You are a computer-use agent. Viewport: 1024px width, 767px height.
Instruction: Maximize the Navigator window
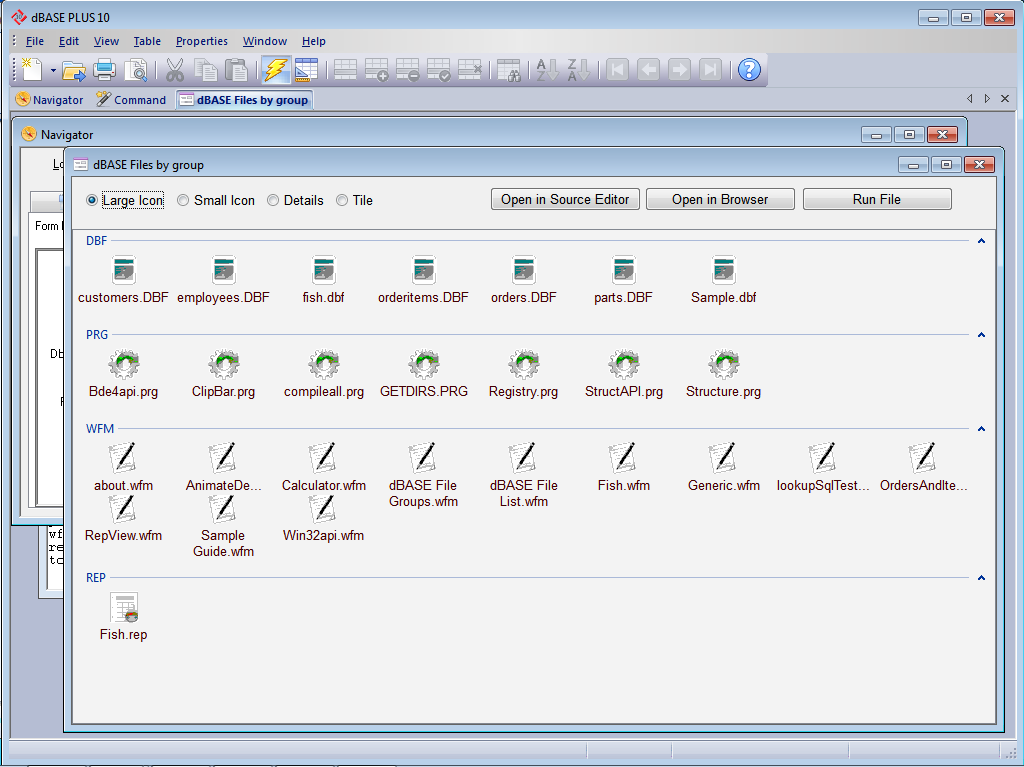[x=909, y=135]
